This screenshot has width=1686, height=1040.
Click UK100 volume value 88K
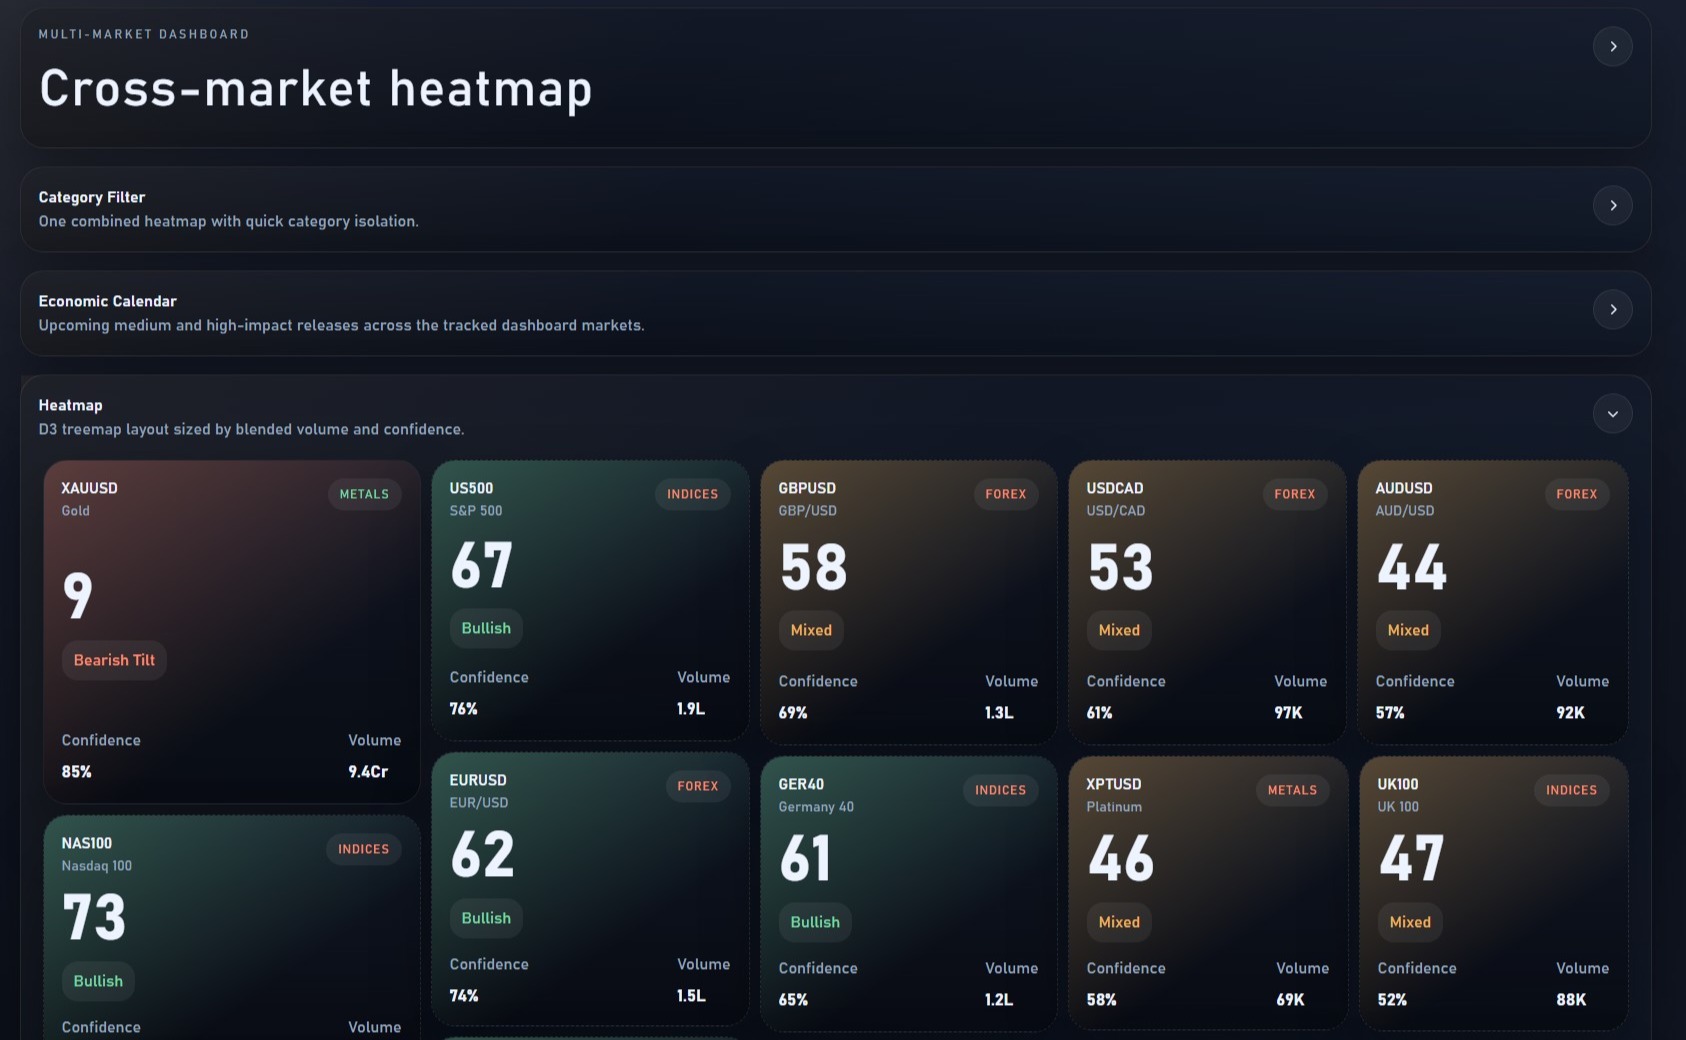[x=1571, y=999]
